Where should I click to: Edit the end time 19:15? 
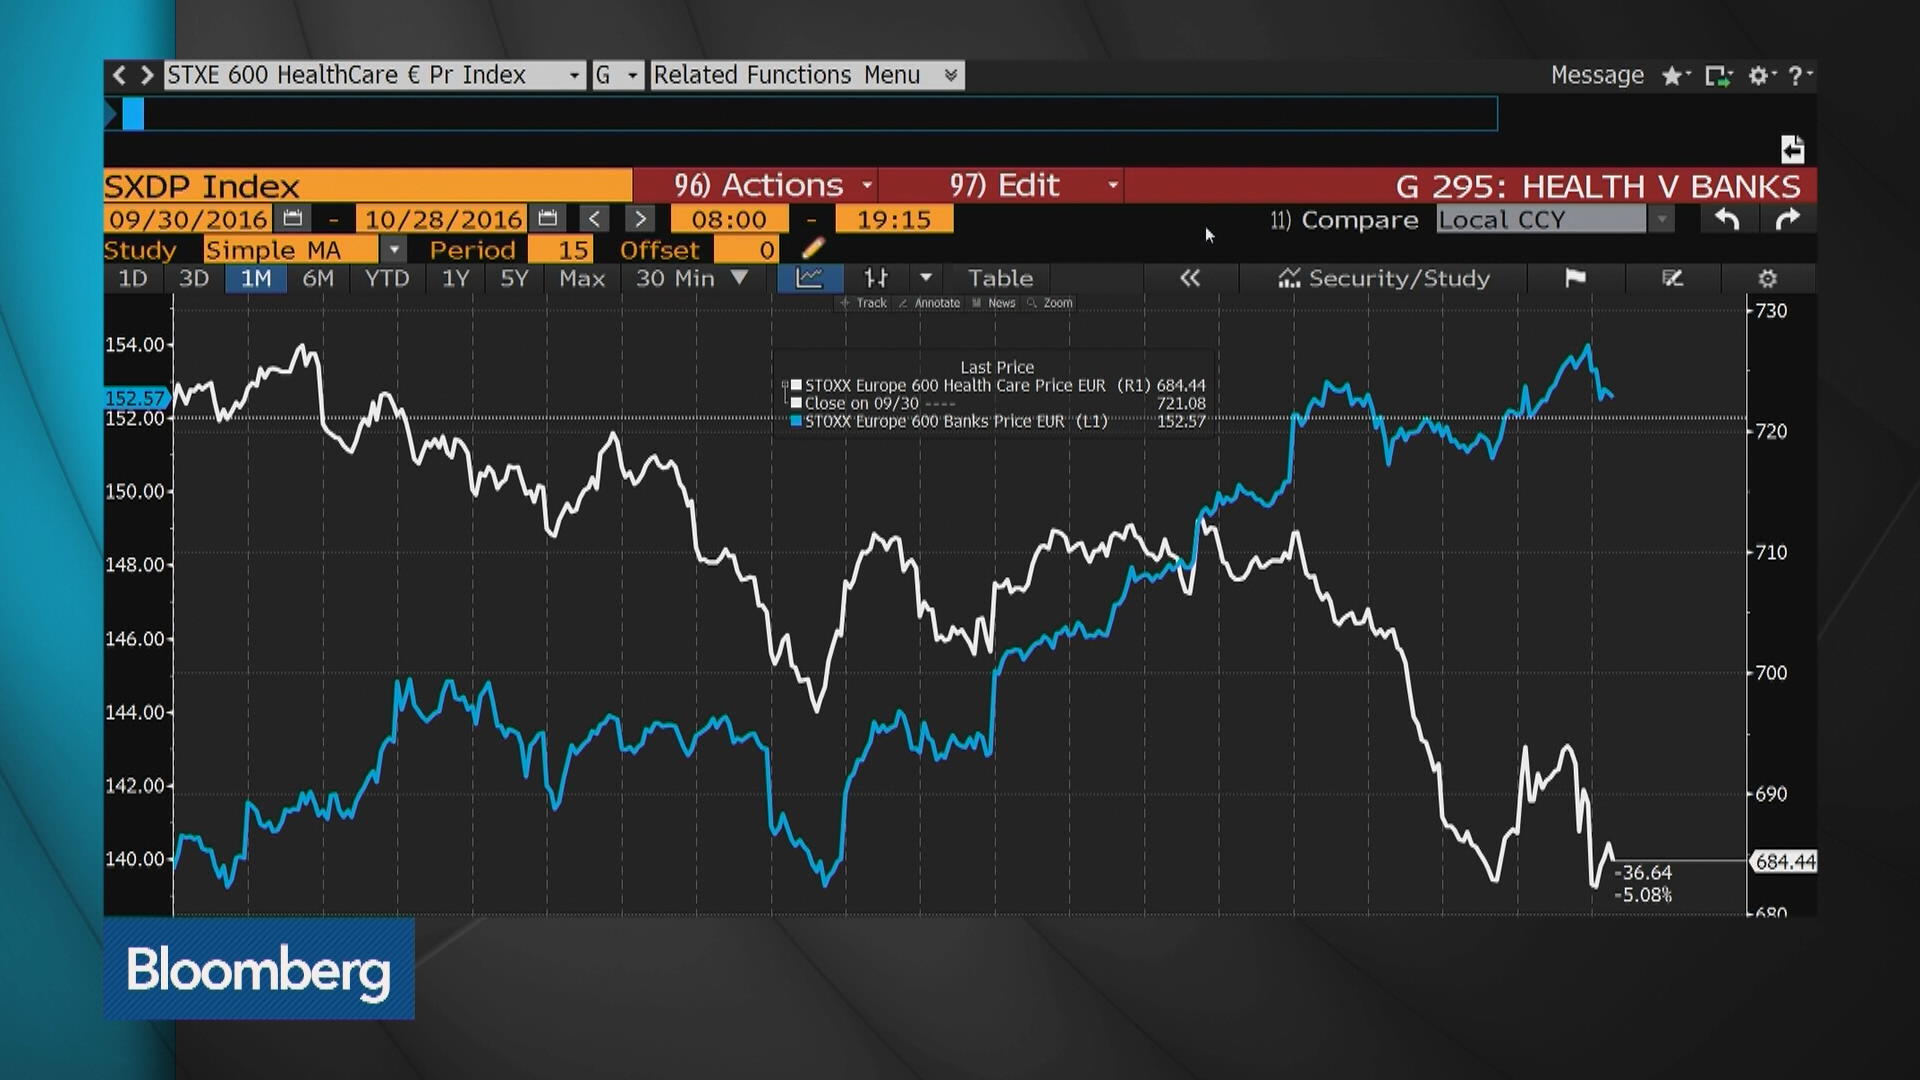(x=894, y=219)
